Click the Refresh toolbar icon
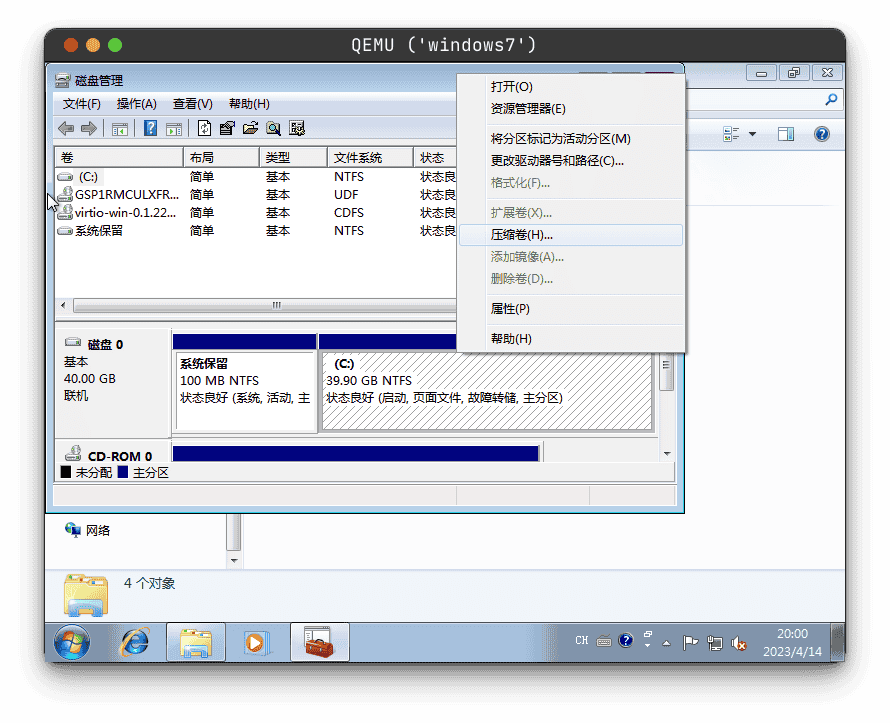 pyautogui.click(x=204, y=128)
